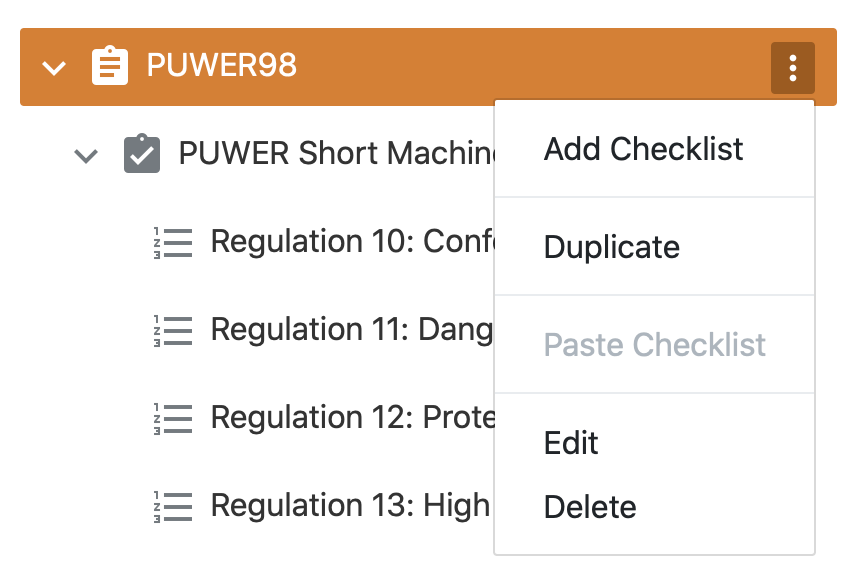Click the numbered list icon beside Regulation 10

coord(173,242)
